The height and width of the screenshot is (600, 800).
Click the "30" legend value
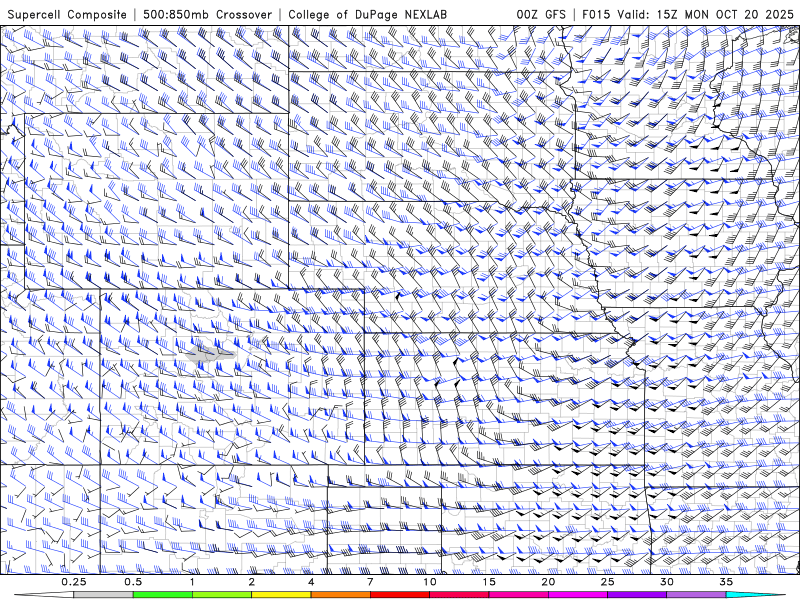[666, 582]
